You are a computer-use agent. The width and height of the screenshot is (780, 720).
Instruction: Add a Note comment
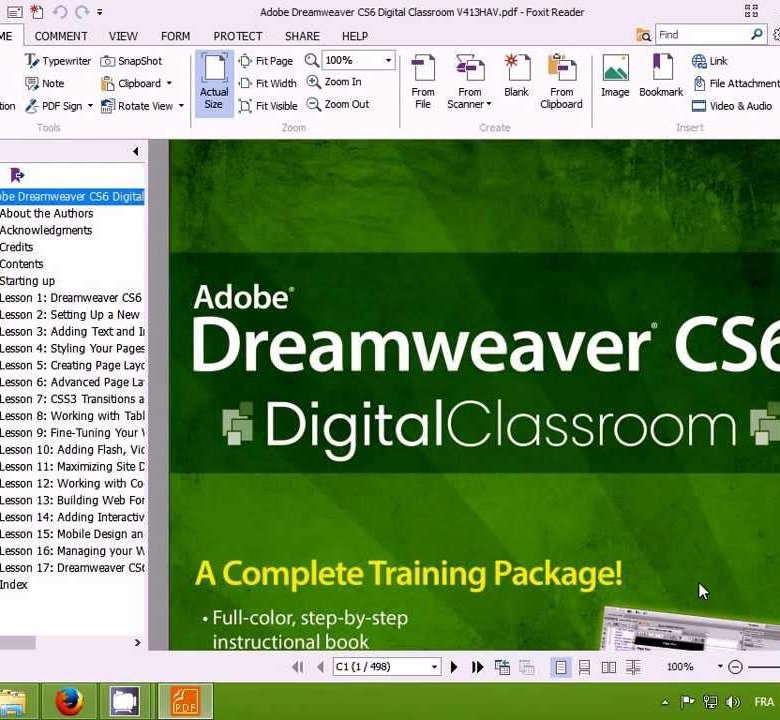click(x=45, y=83)
